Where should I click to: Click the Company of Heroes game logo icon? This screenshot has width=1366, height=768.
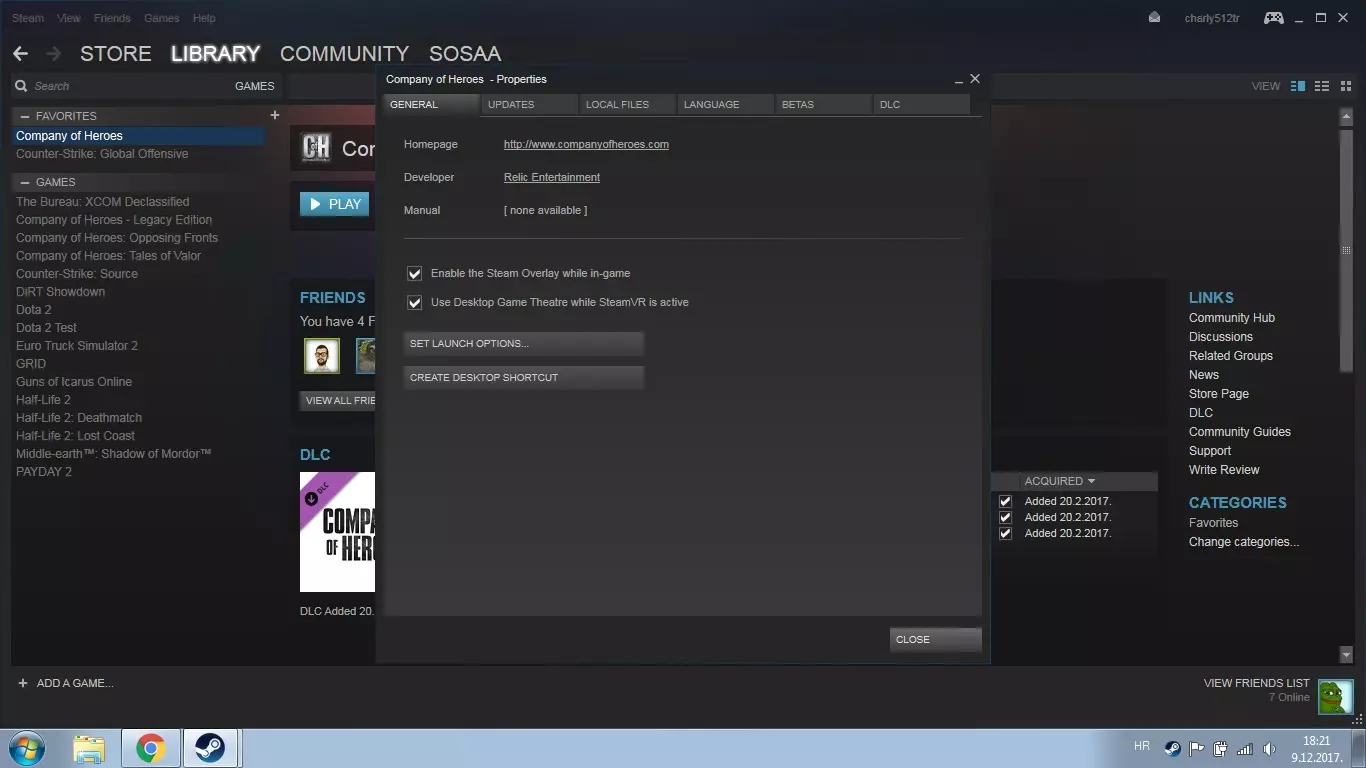tap(316, 148)
